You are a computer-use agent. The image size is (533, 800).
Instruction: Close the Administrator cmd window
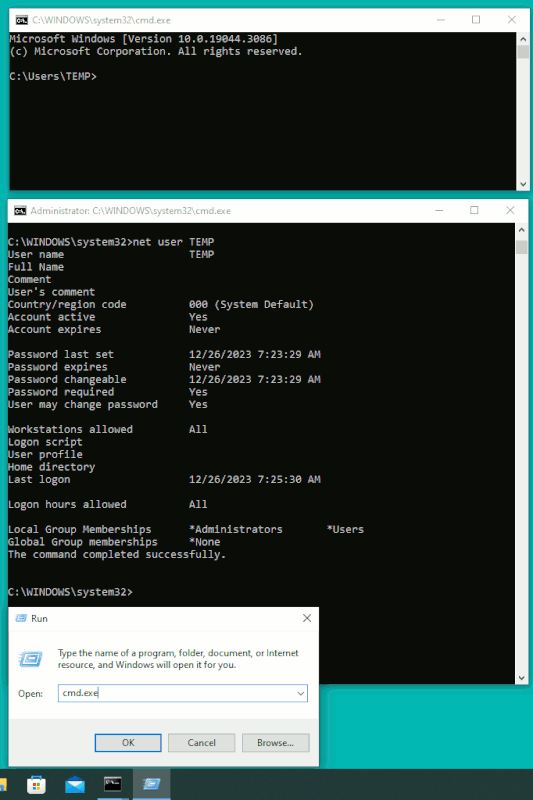coord(510,210)
